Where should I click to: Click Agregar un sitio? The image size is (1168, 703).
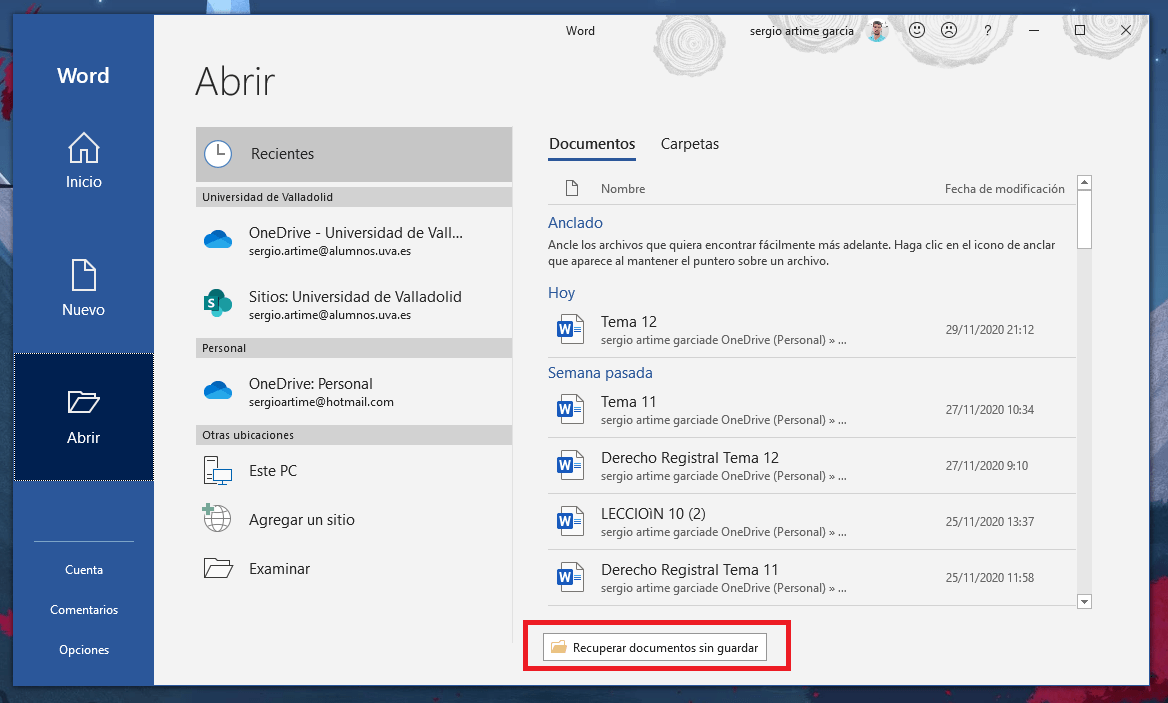pyautogui.click(x=301, y=520)
